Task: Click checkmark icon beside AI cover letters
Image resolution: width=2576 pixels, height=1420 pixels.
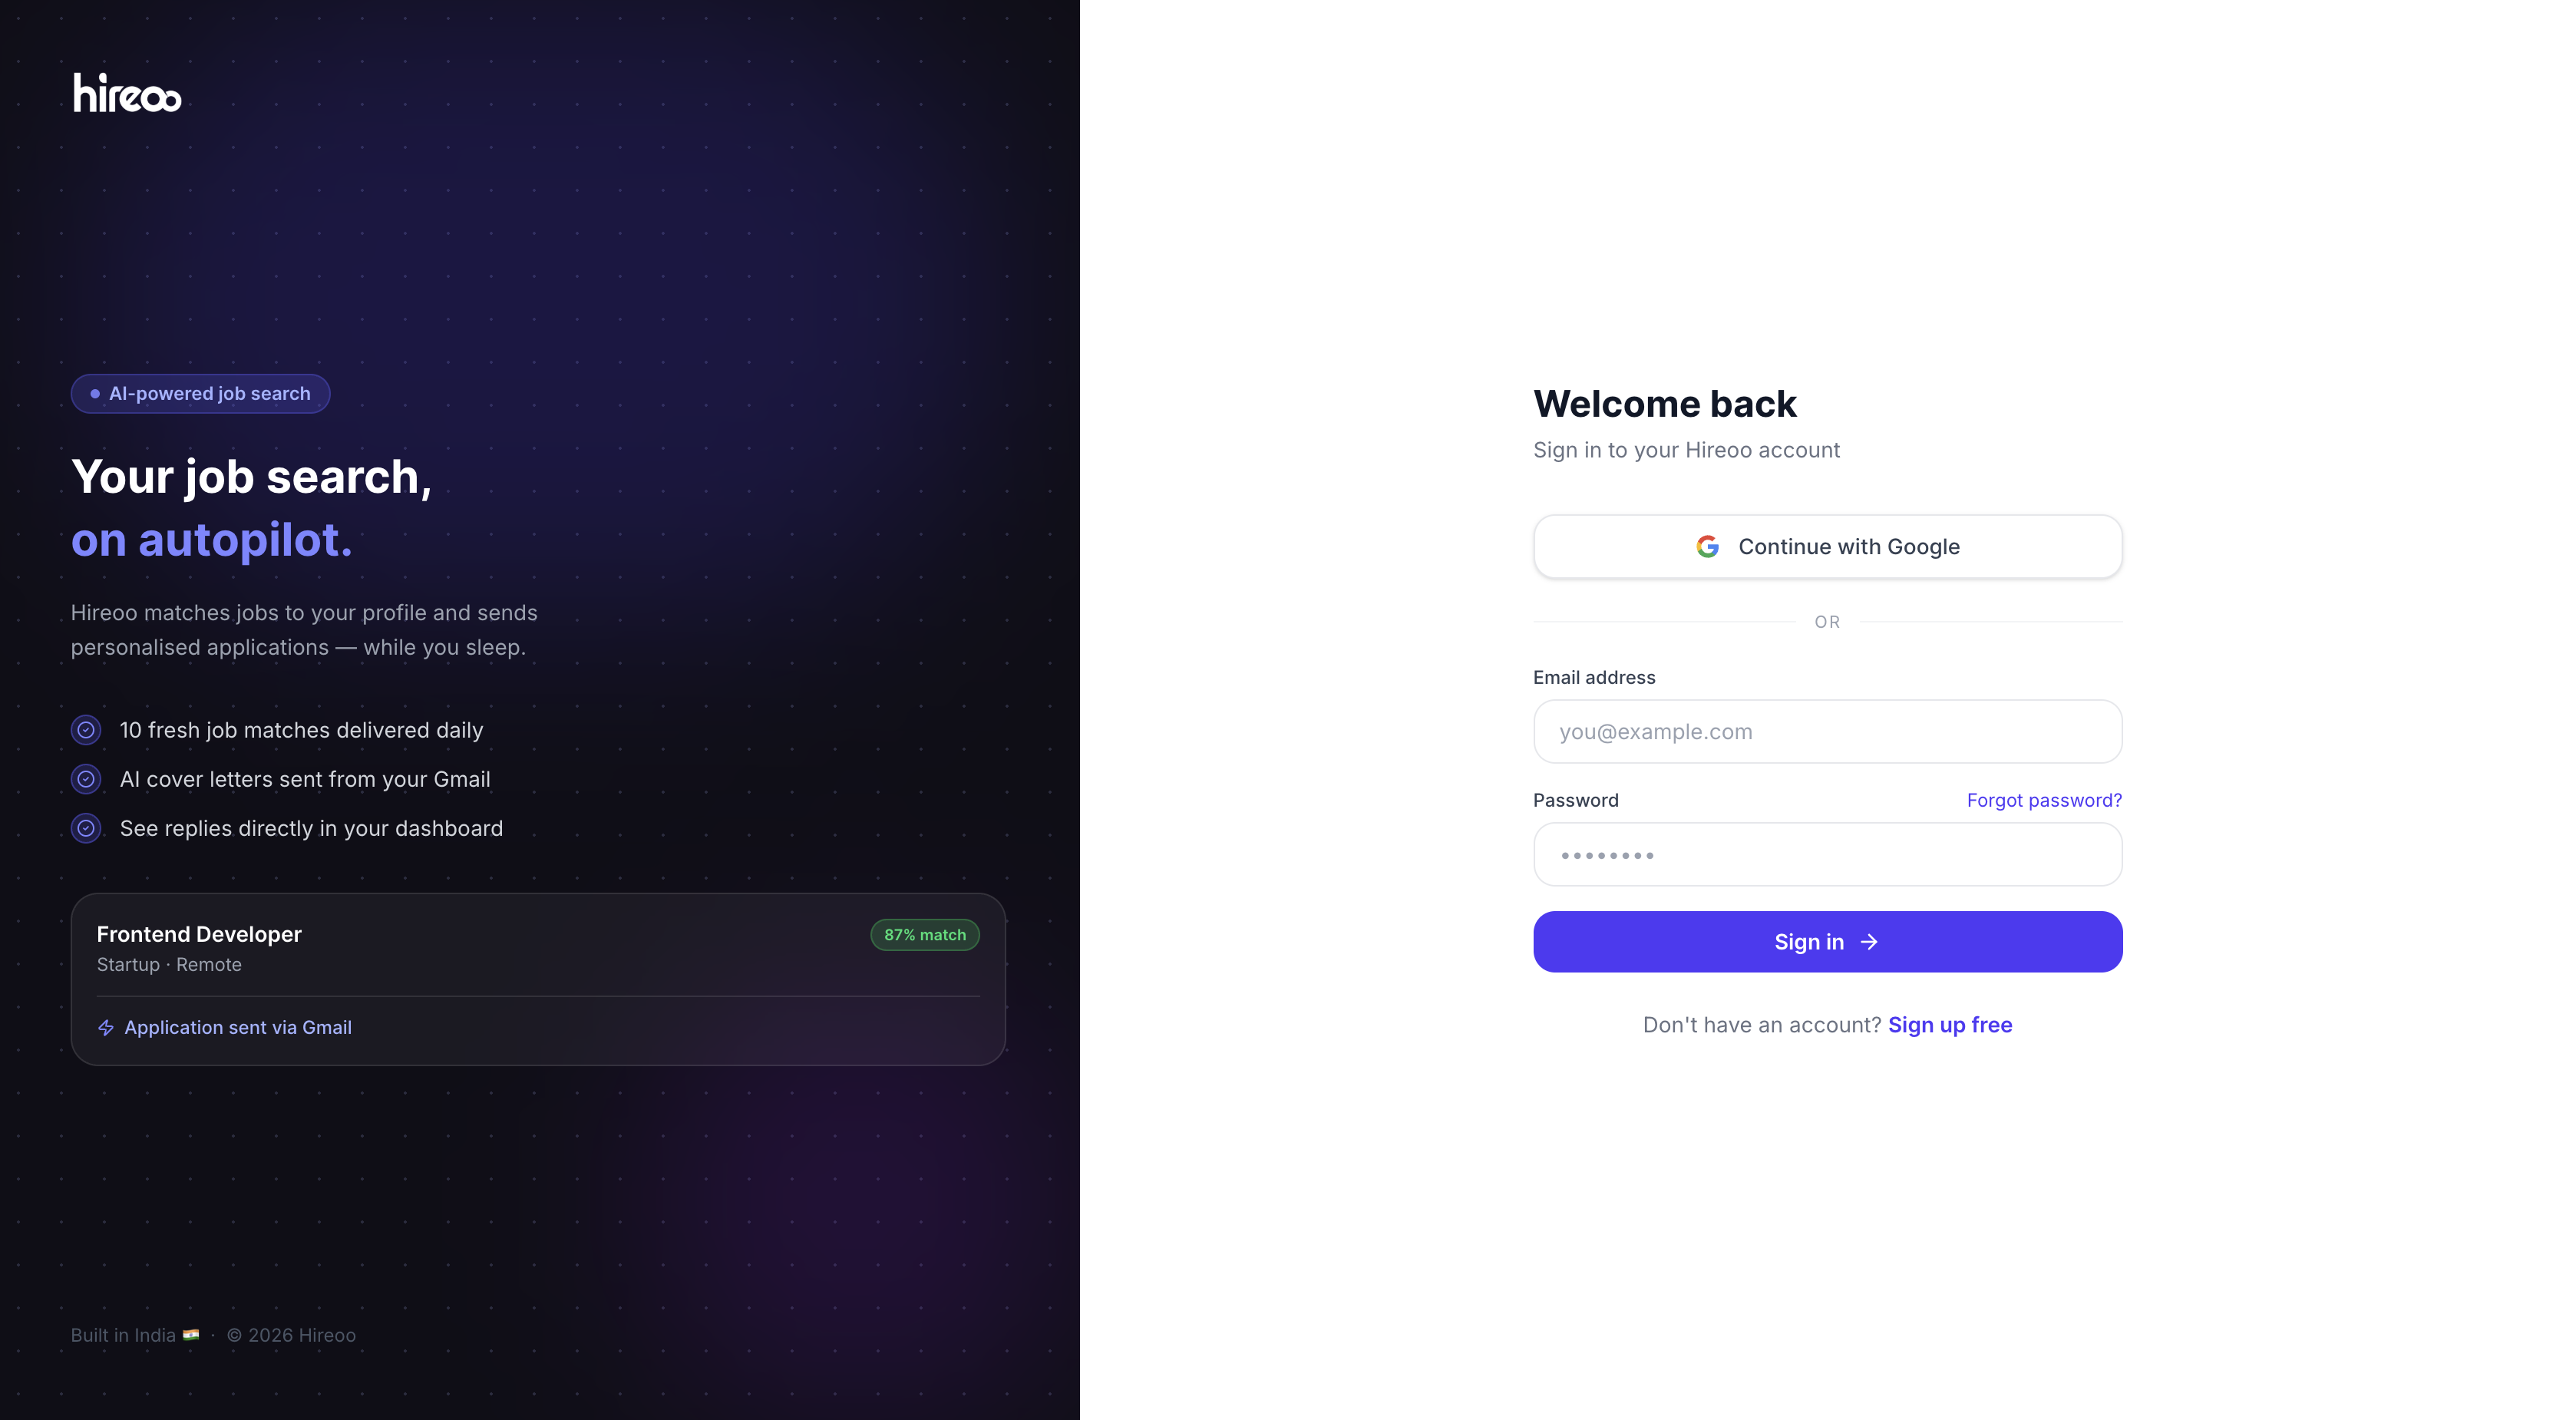Action: 86,779
